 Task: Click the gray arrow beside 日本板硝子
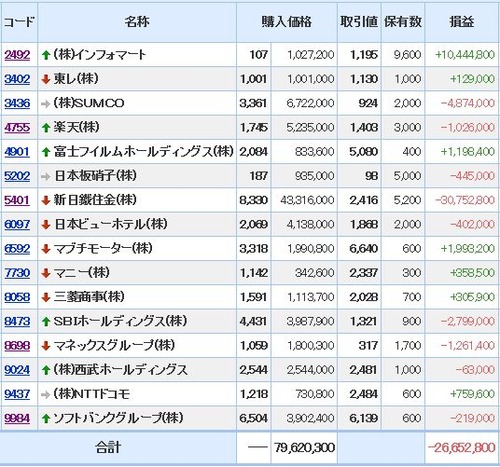click(46, 176)
